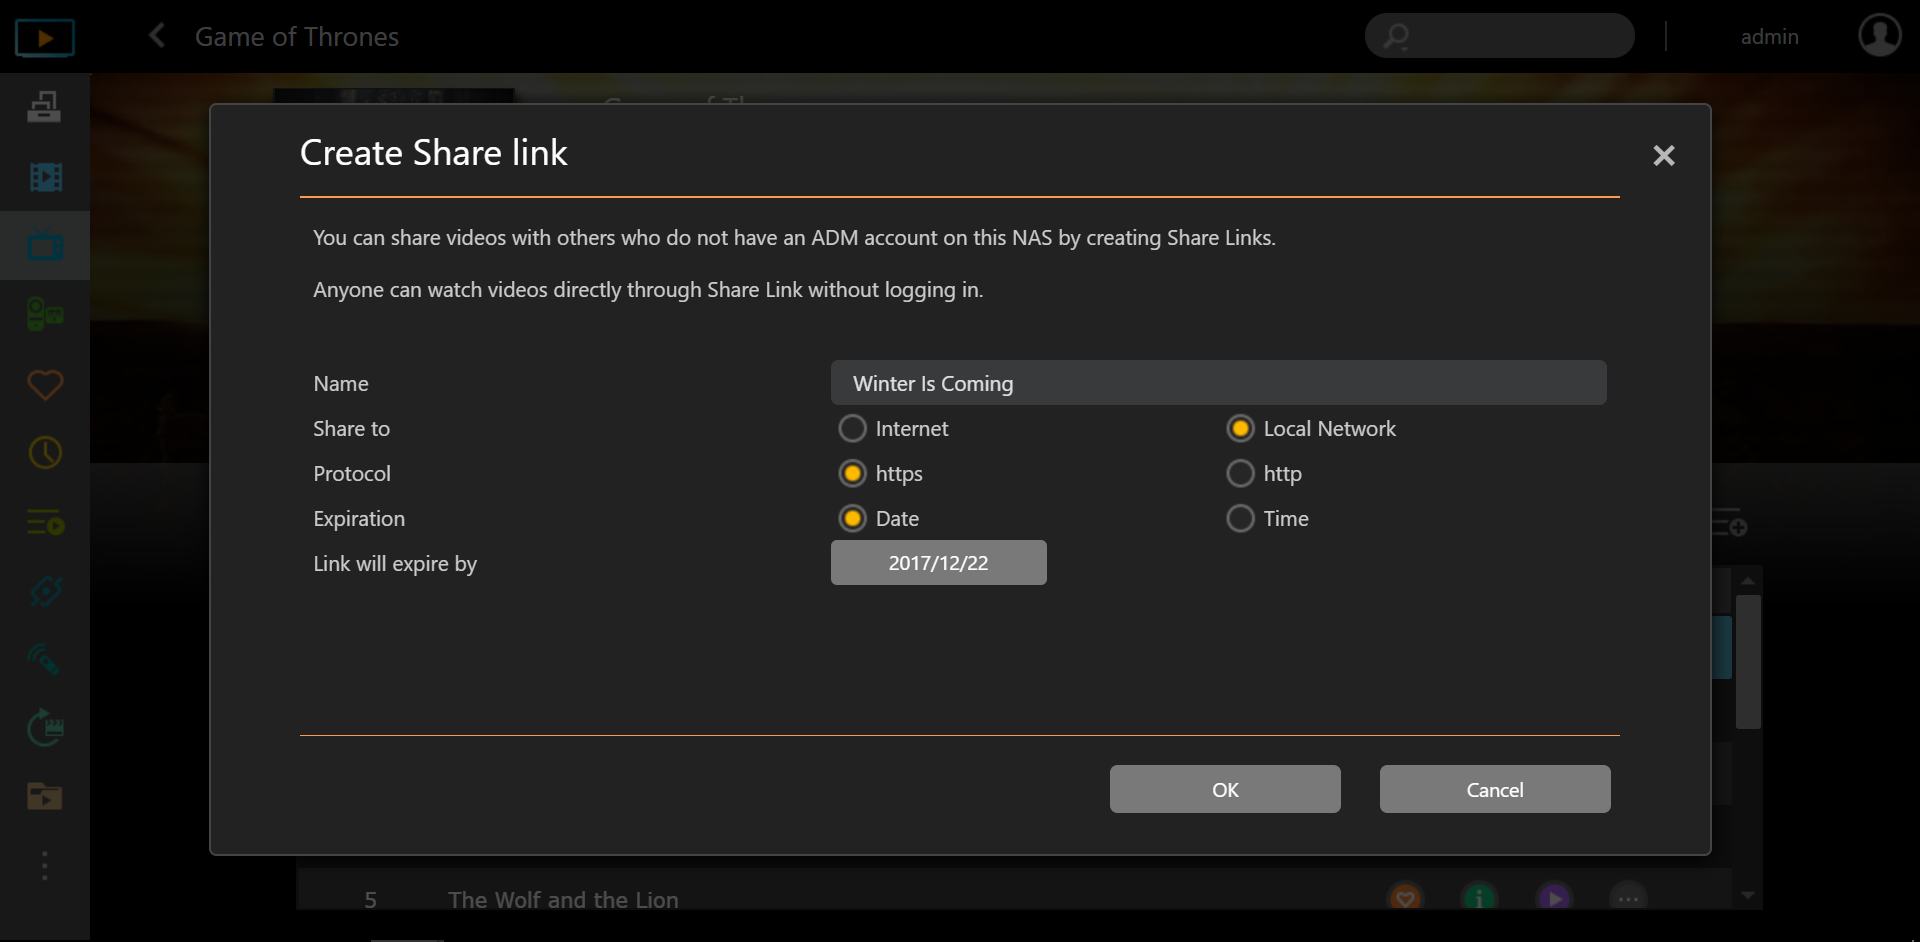Open Recently Watched clock sidebar icon
This screenshot has height=942, width=1920.
(x=45, y=453)
